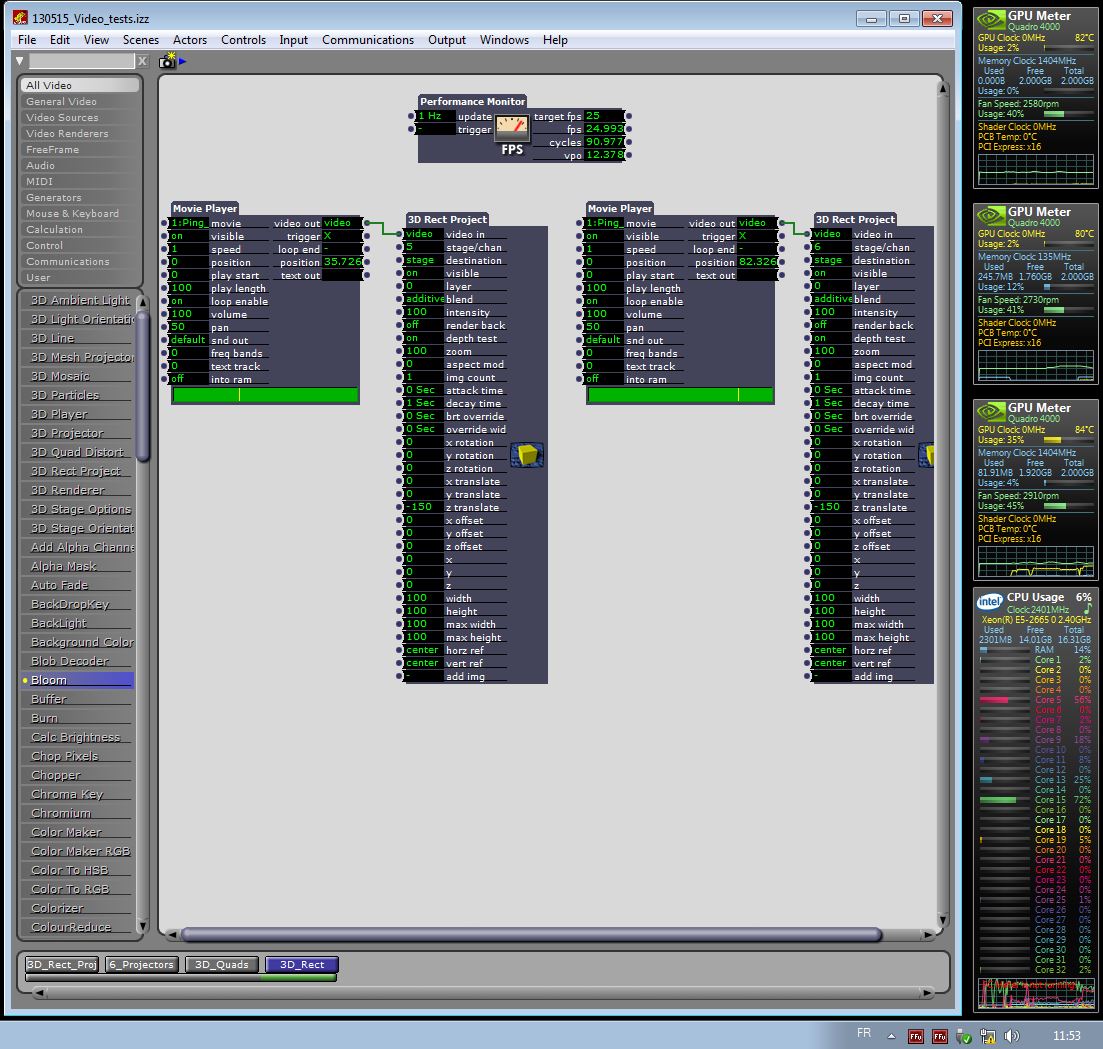Select the All Video actor category
Viewport: 1103px width, 1049px height.
[x=79, y=85]
